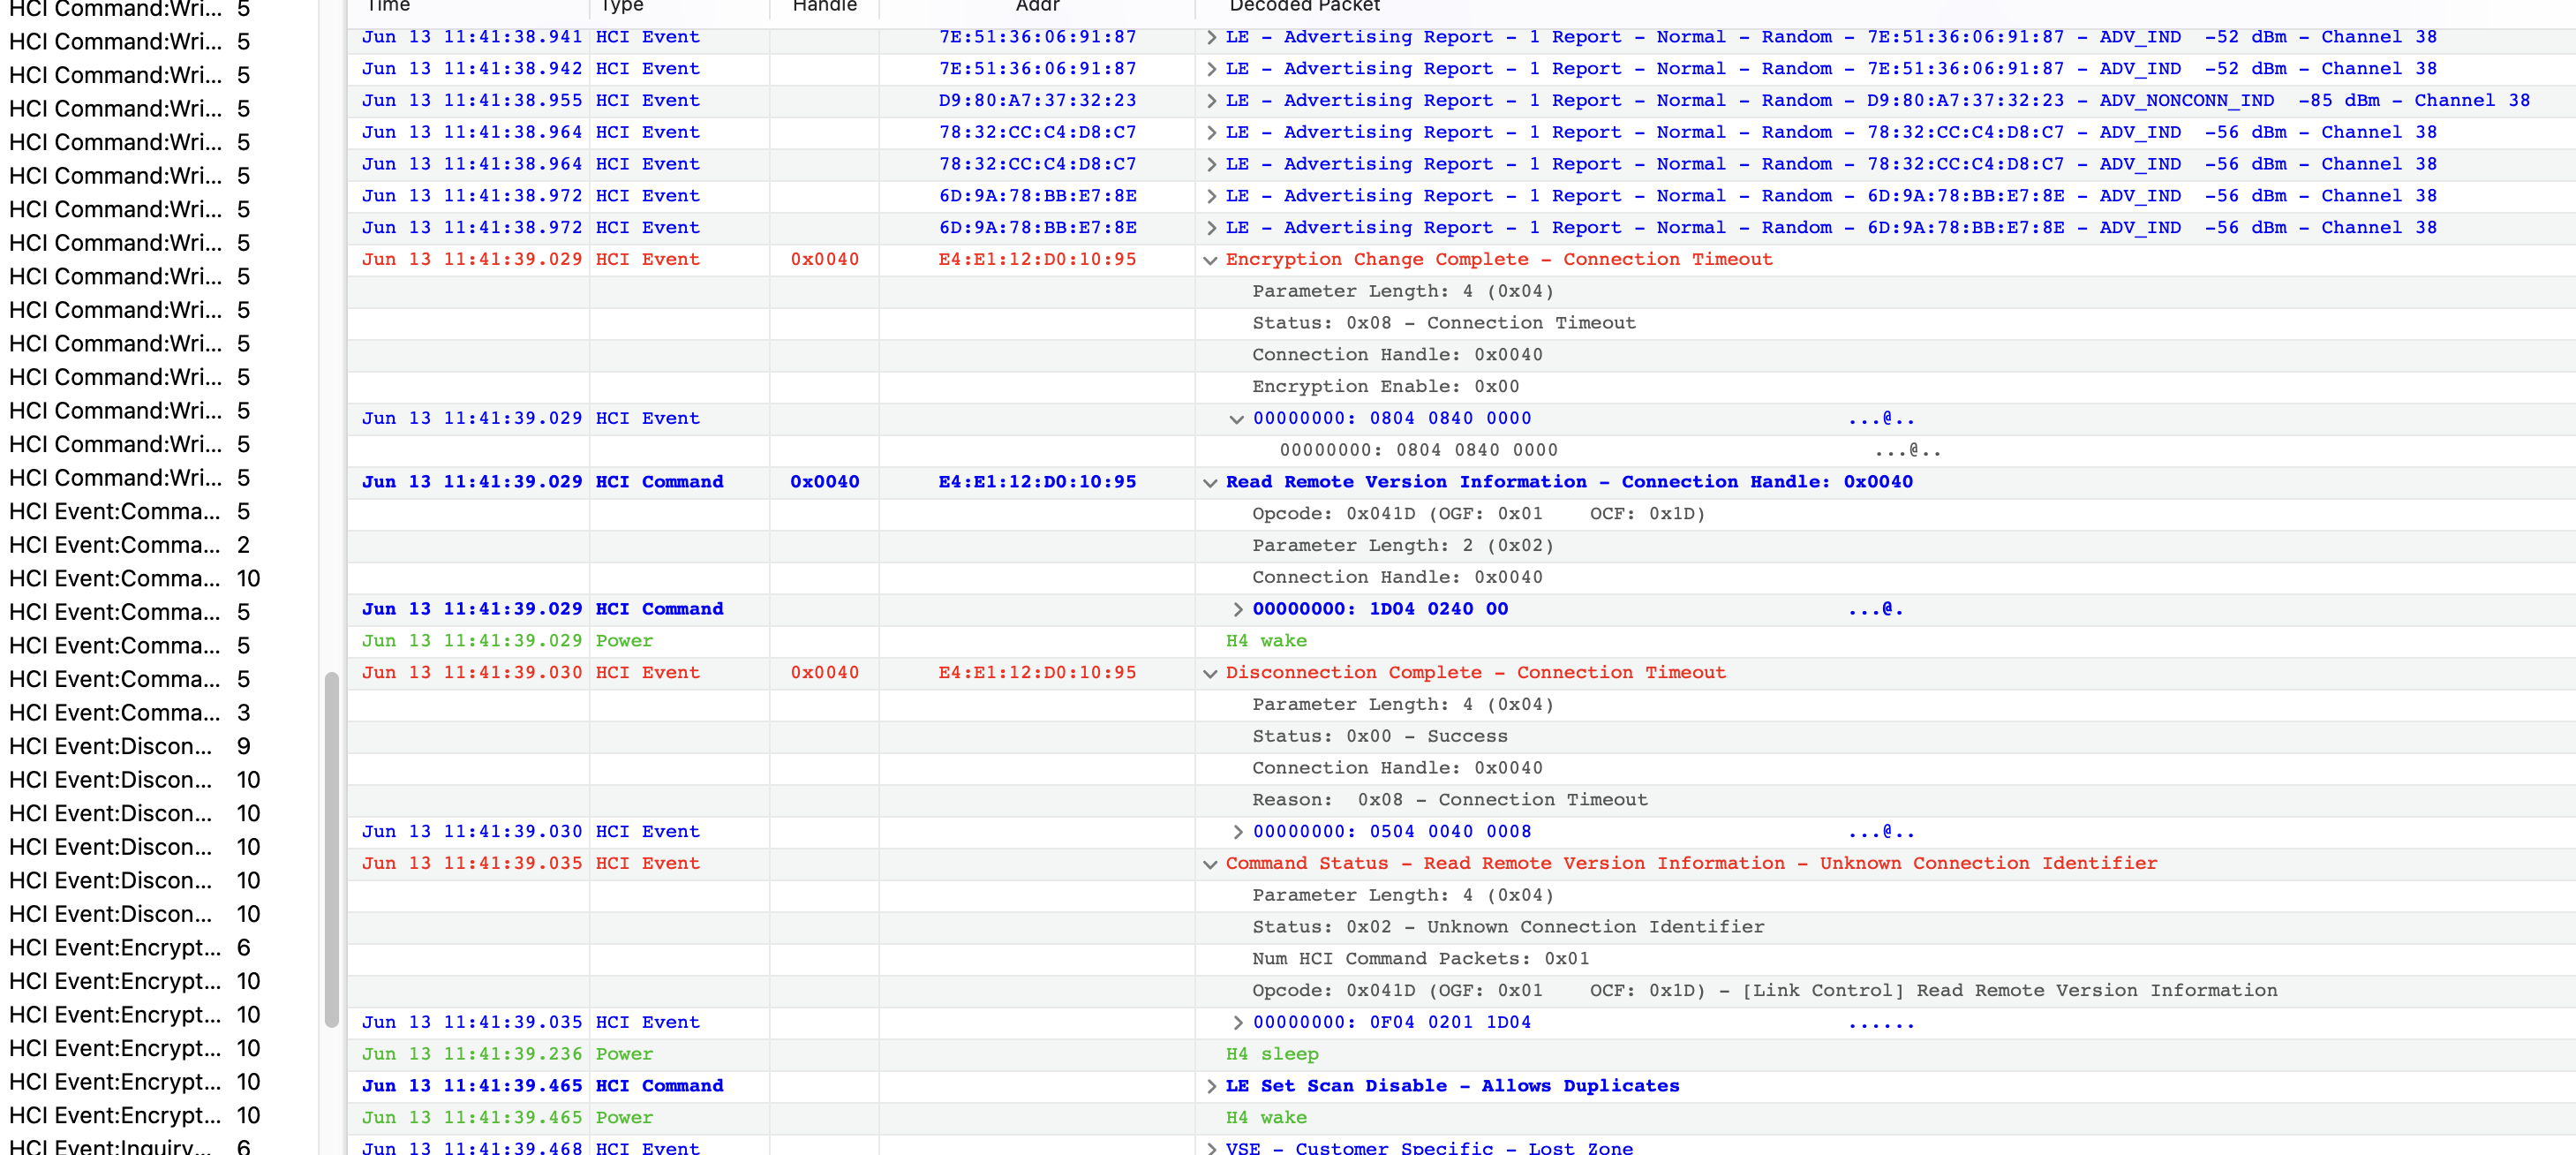Collapse the Command Status event row

pyautogui.click(x=1210, y=864)
